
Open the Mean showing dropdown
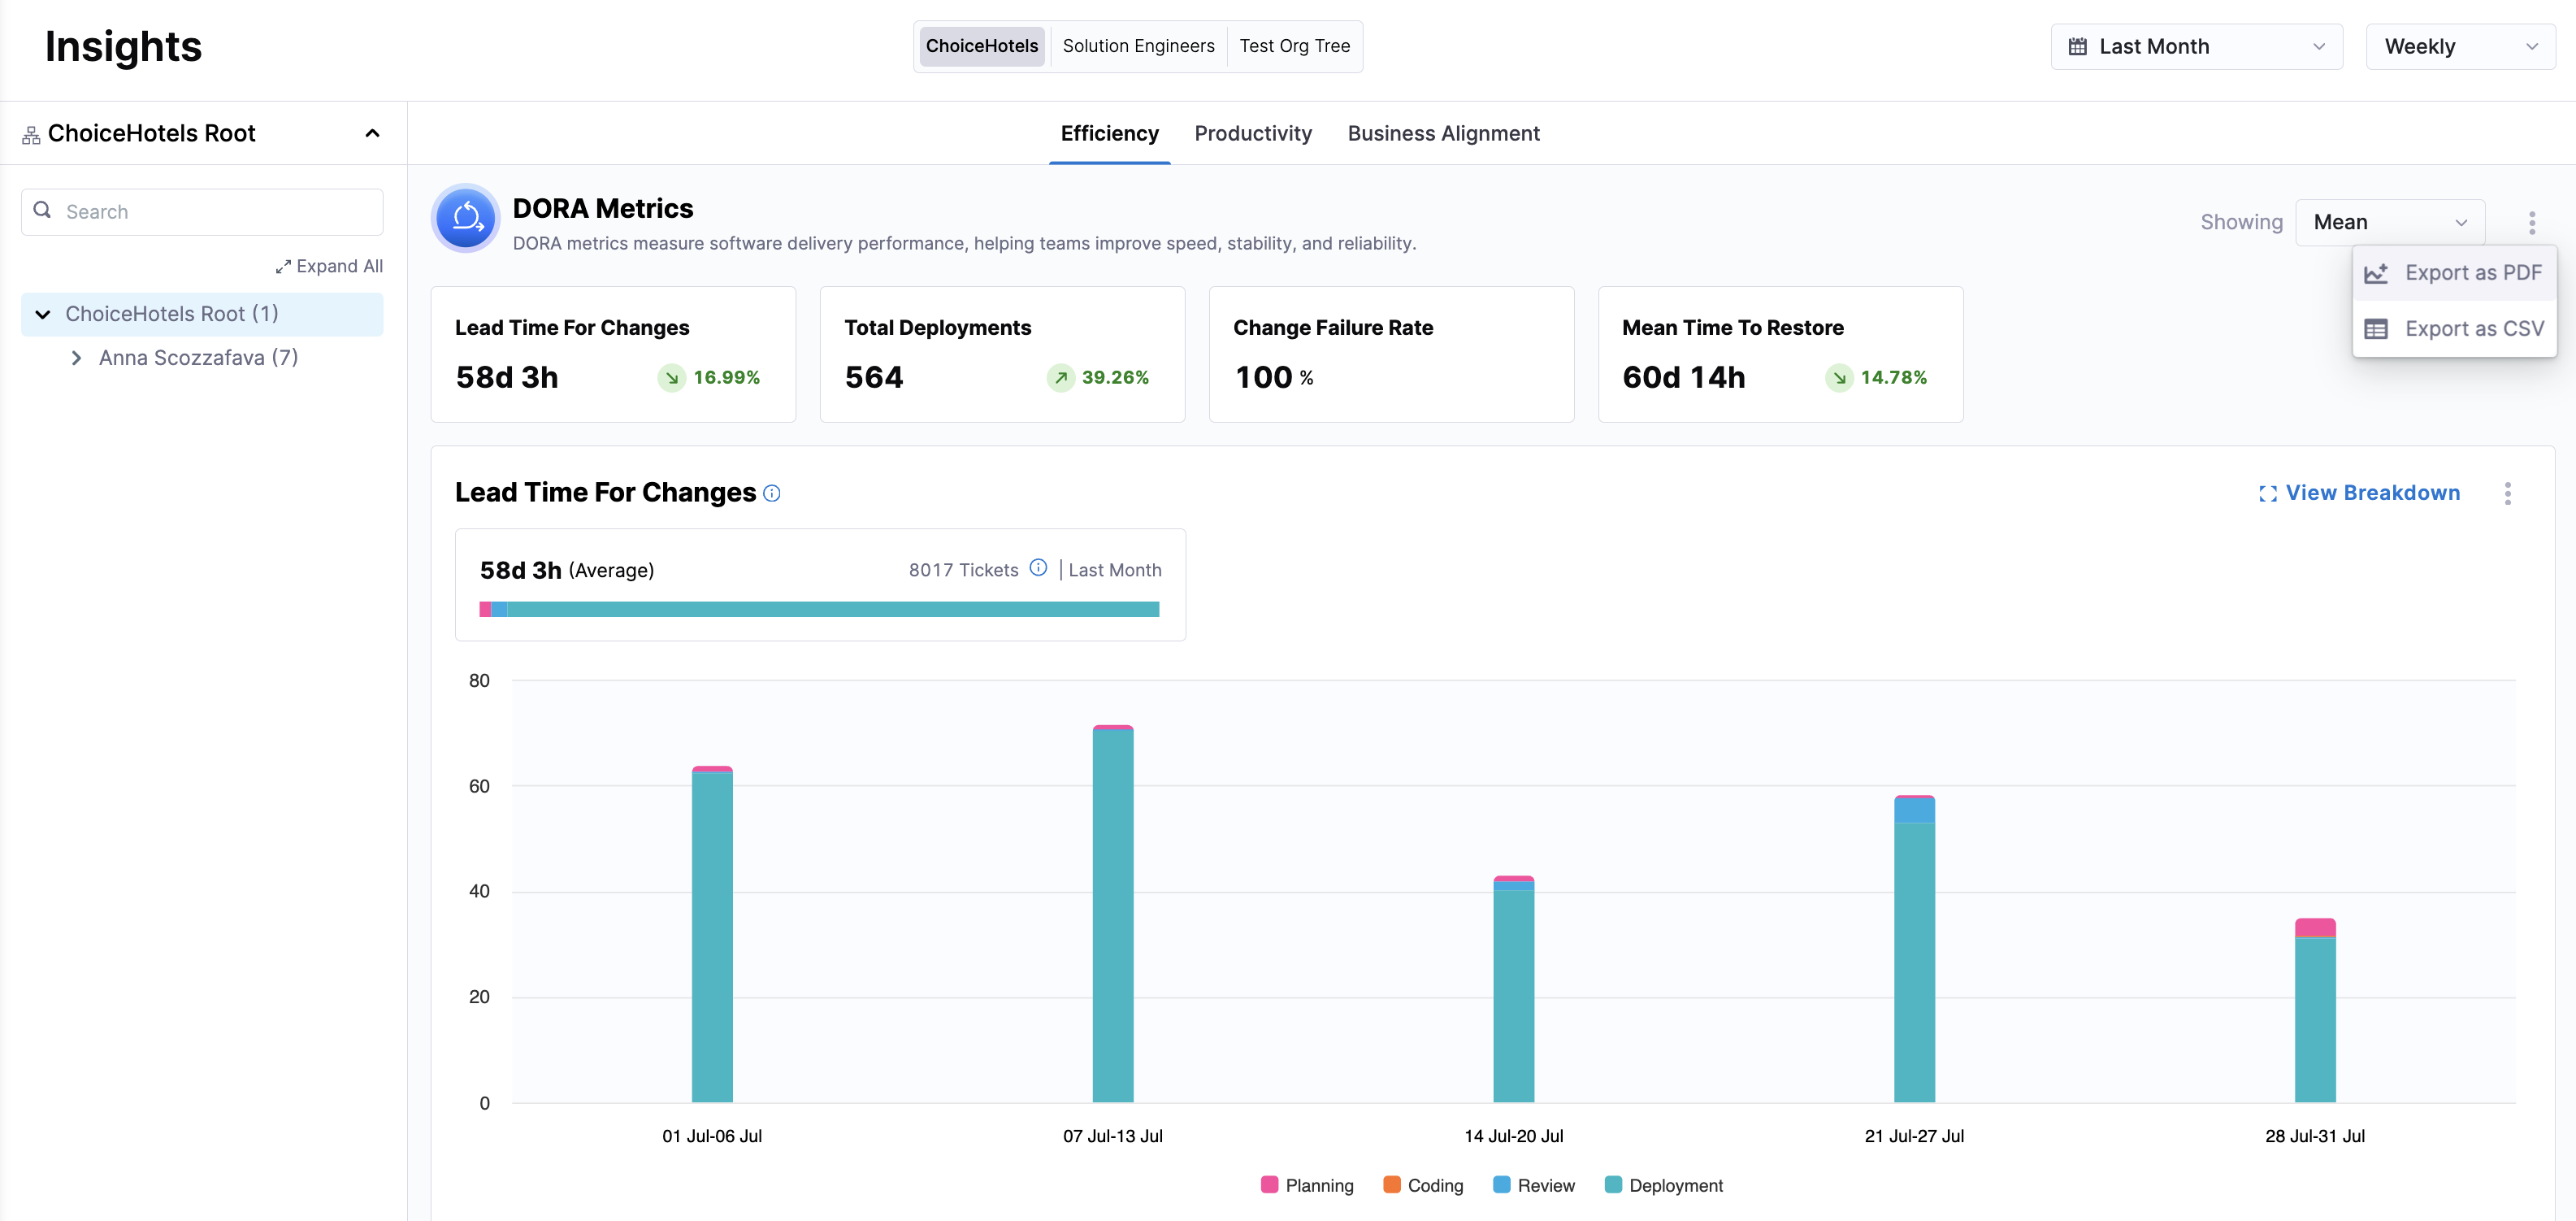(x=2389, y=222)
